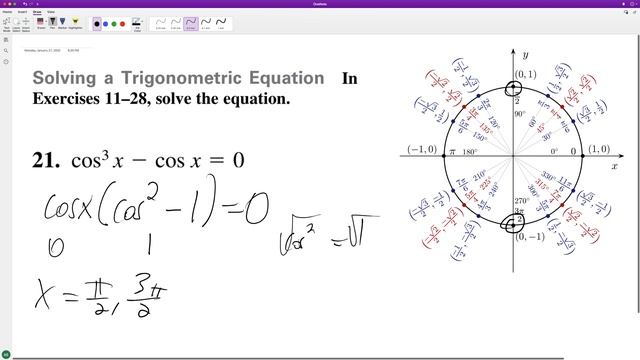This screenshot has width=640, height=360.
Task: Open the Insert ribbon tab
Action: click(22, 12)
